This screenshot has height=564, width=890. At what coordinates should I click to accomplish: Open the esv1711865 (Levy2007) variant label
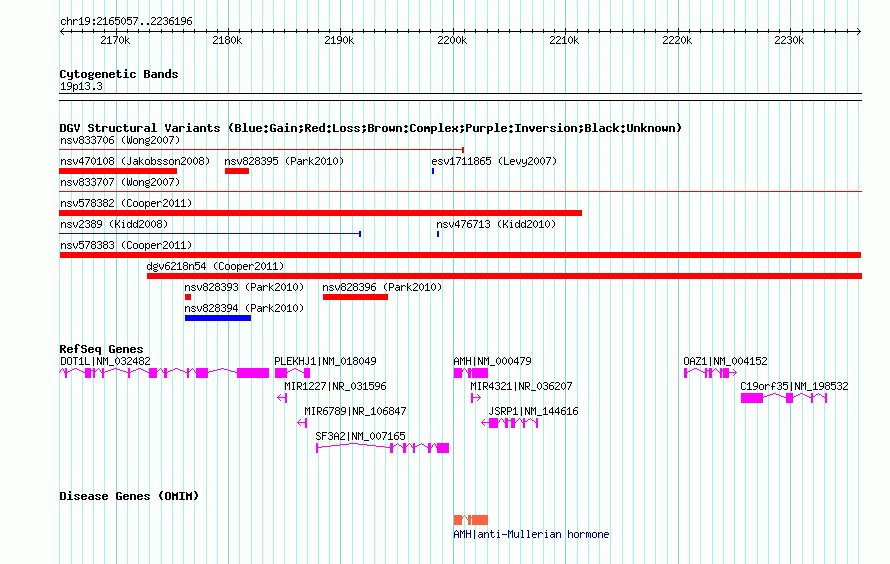[494, 161]
